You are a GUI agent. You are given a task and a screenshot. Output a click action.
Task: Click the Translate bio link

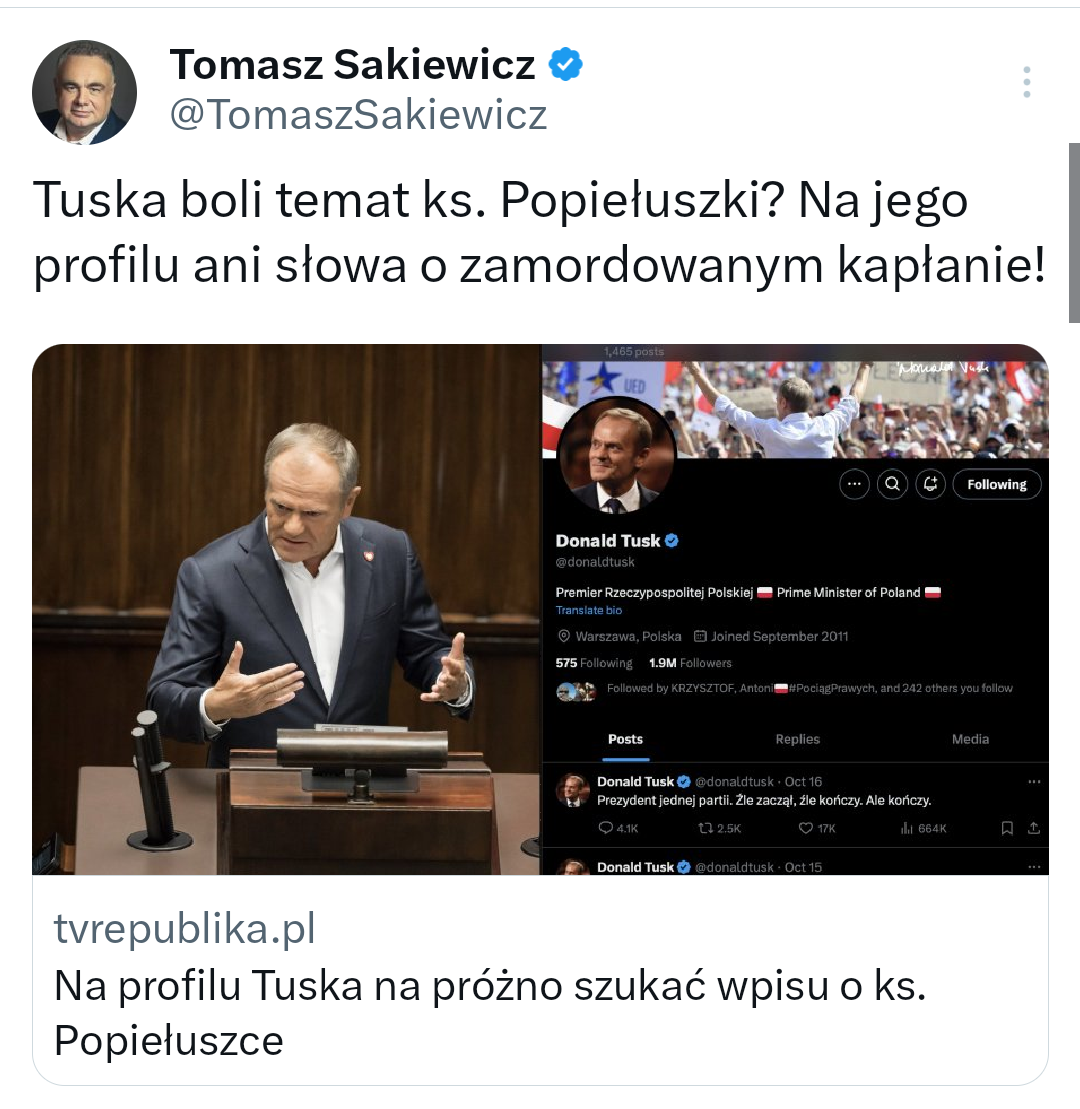589,610
